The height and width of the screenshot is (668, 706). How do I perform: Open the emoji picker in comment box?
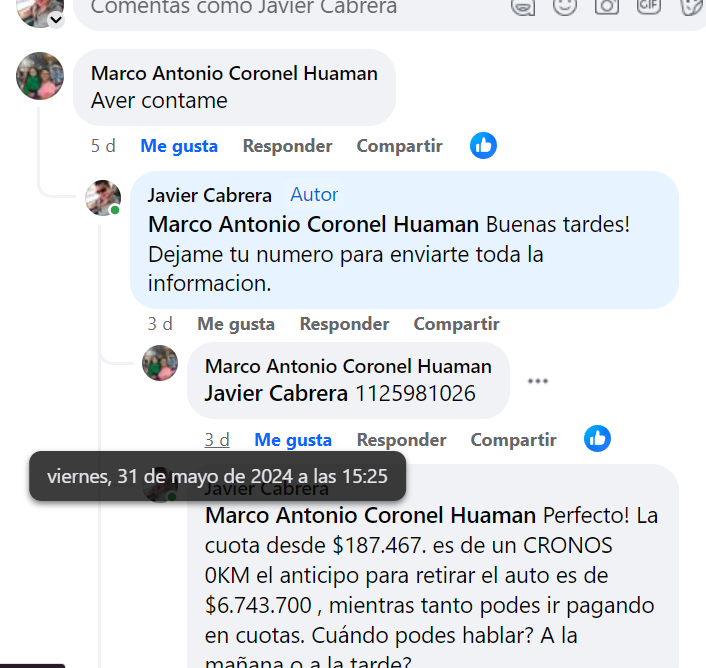(565, 6)
